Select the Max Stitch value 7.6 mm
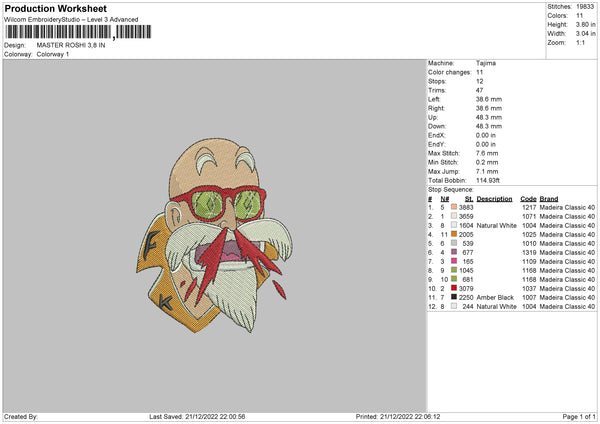The height and width of the screenshot is (424, 600). pos(487,153)
